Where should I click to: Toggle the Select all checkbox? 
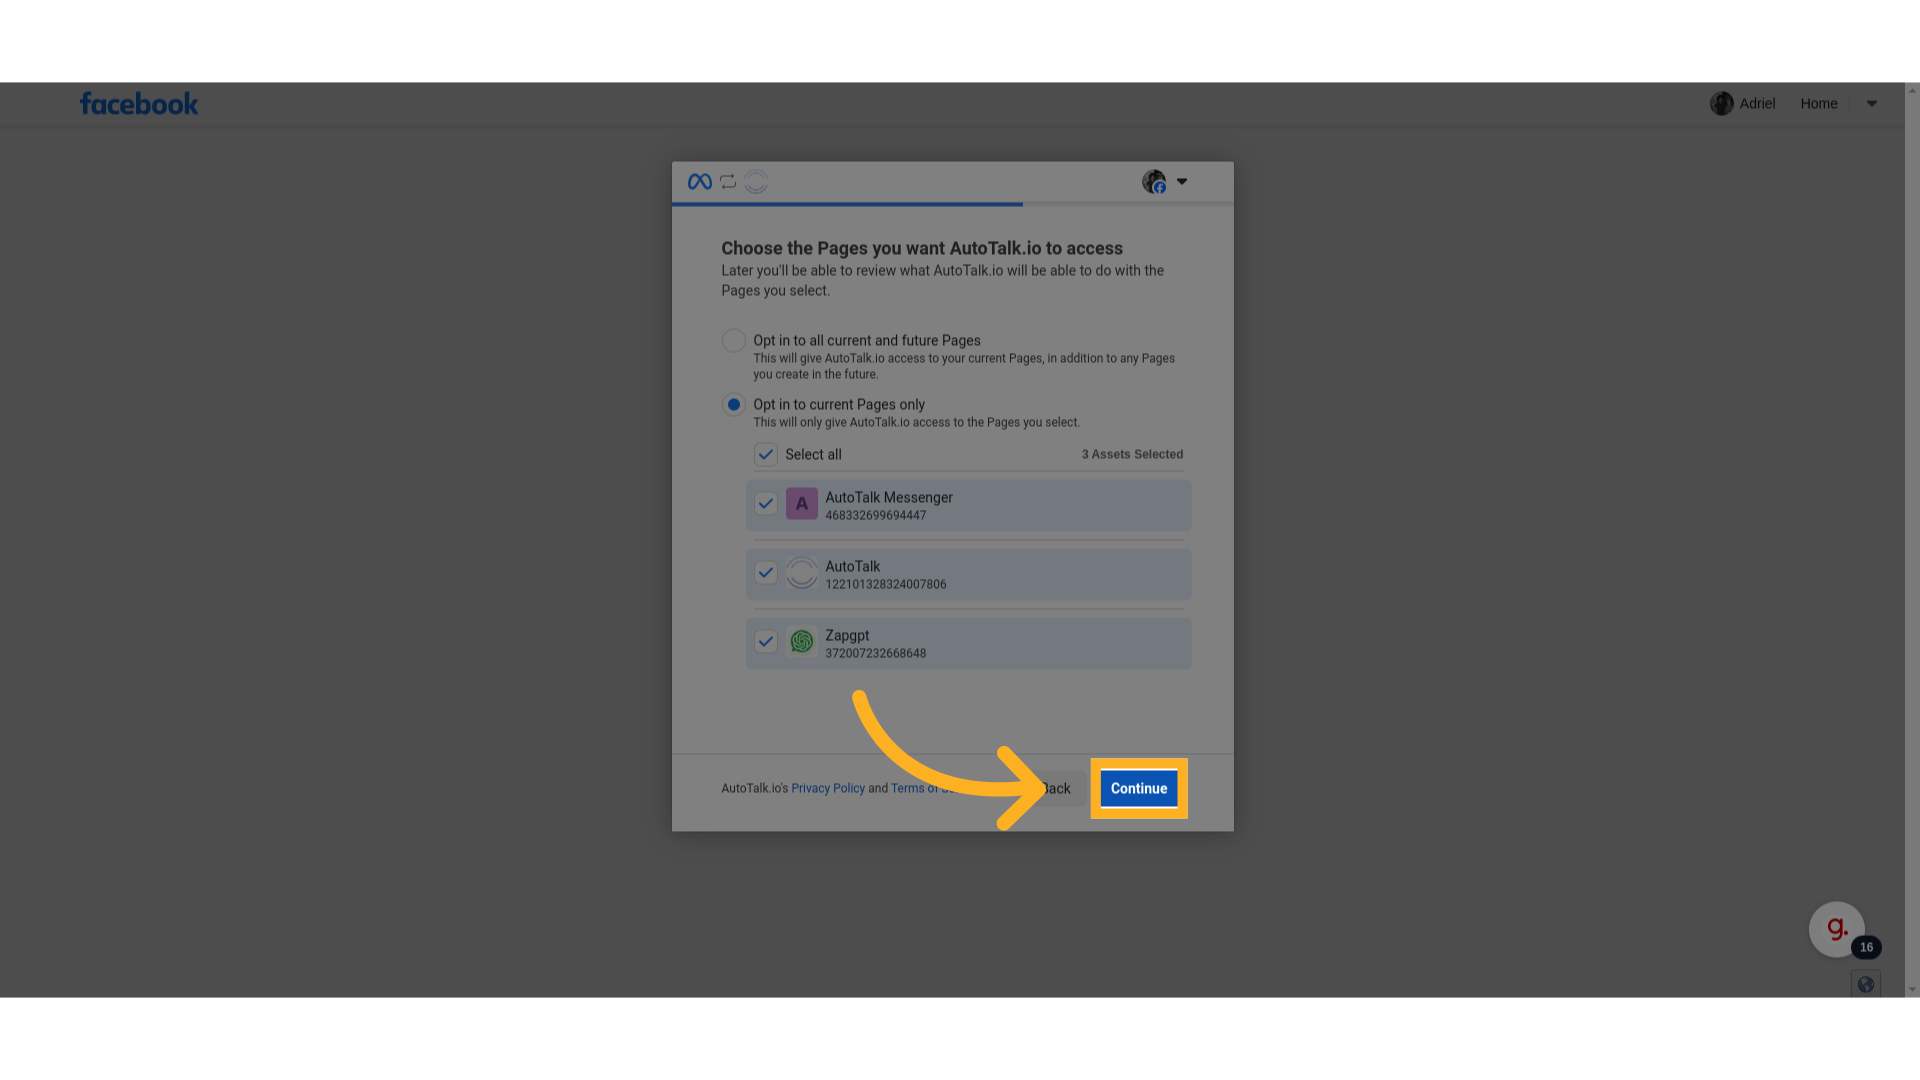tap(766, 455)
